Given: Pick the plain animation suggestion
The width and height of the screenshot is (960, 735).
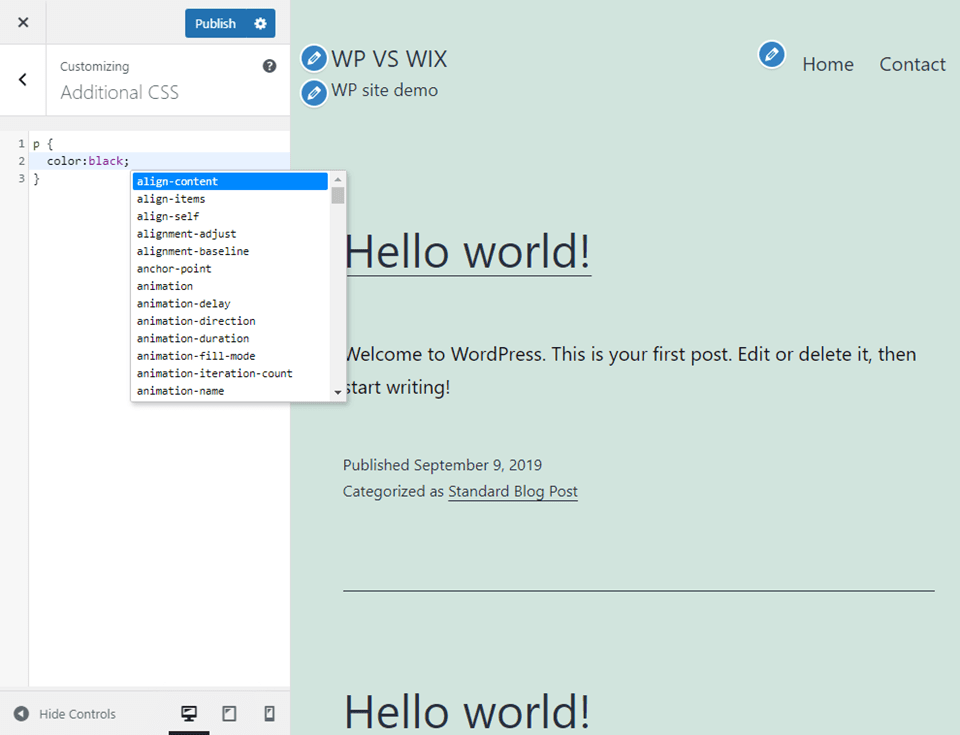Looking at the screenshot, I should click(x=230, y=286).
